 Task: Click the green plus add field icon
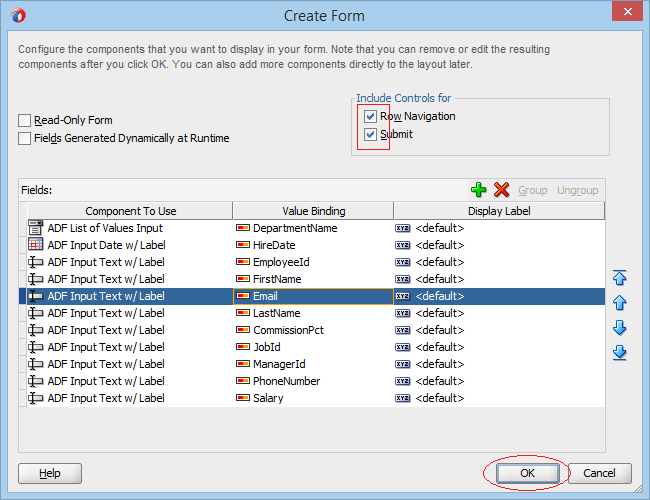point(478,190)
